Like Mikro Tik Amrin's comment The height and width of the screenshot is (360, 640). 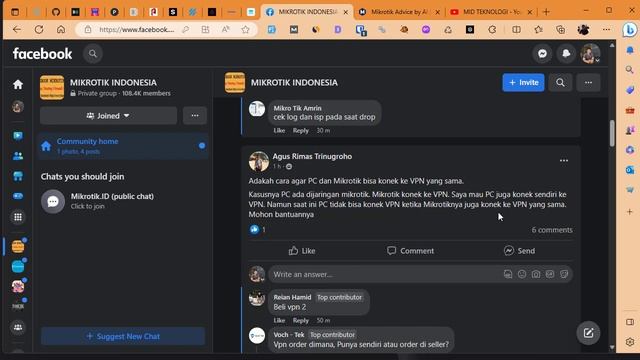pos(279,131)
